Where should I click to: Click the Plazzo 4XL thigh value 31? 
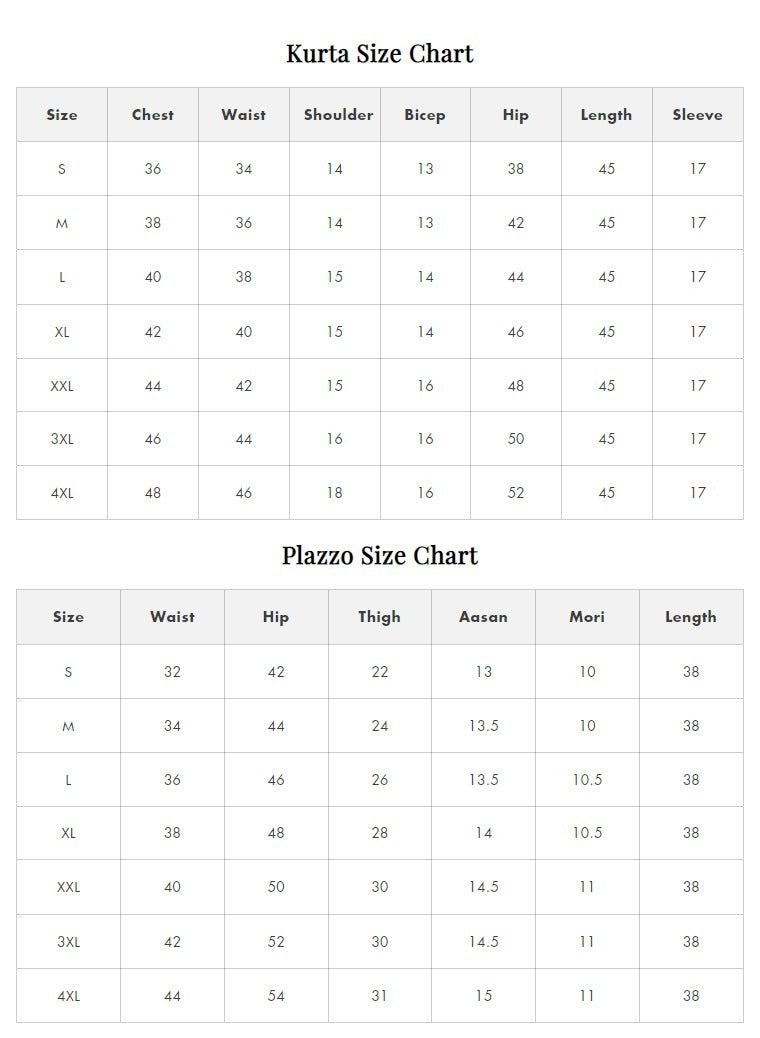coord(379,996)
